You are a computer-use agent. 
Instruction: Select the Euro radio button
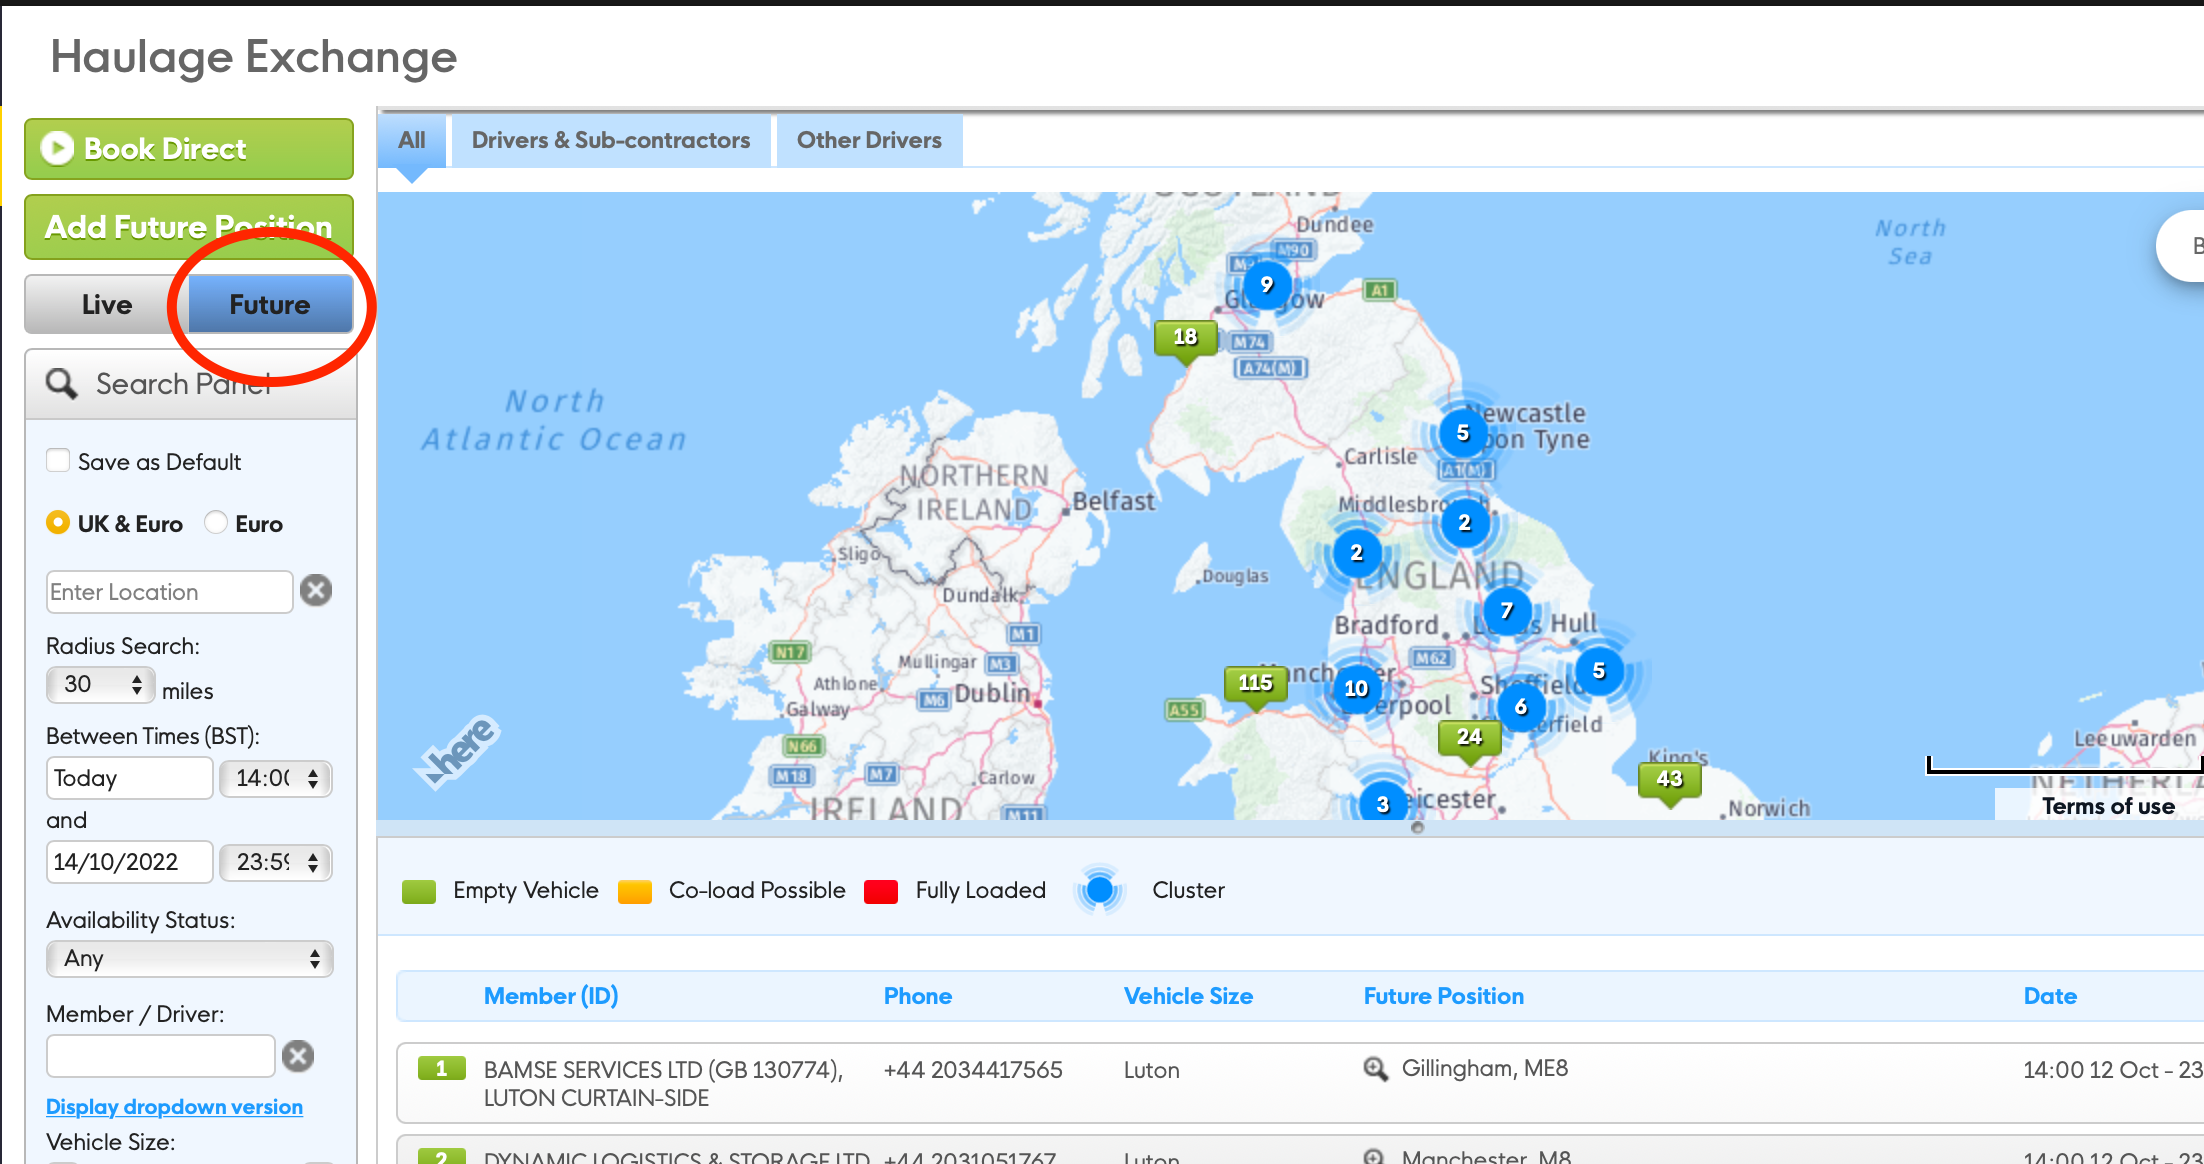tap(216, 522)
